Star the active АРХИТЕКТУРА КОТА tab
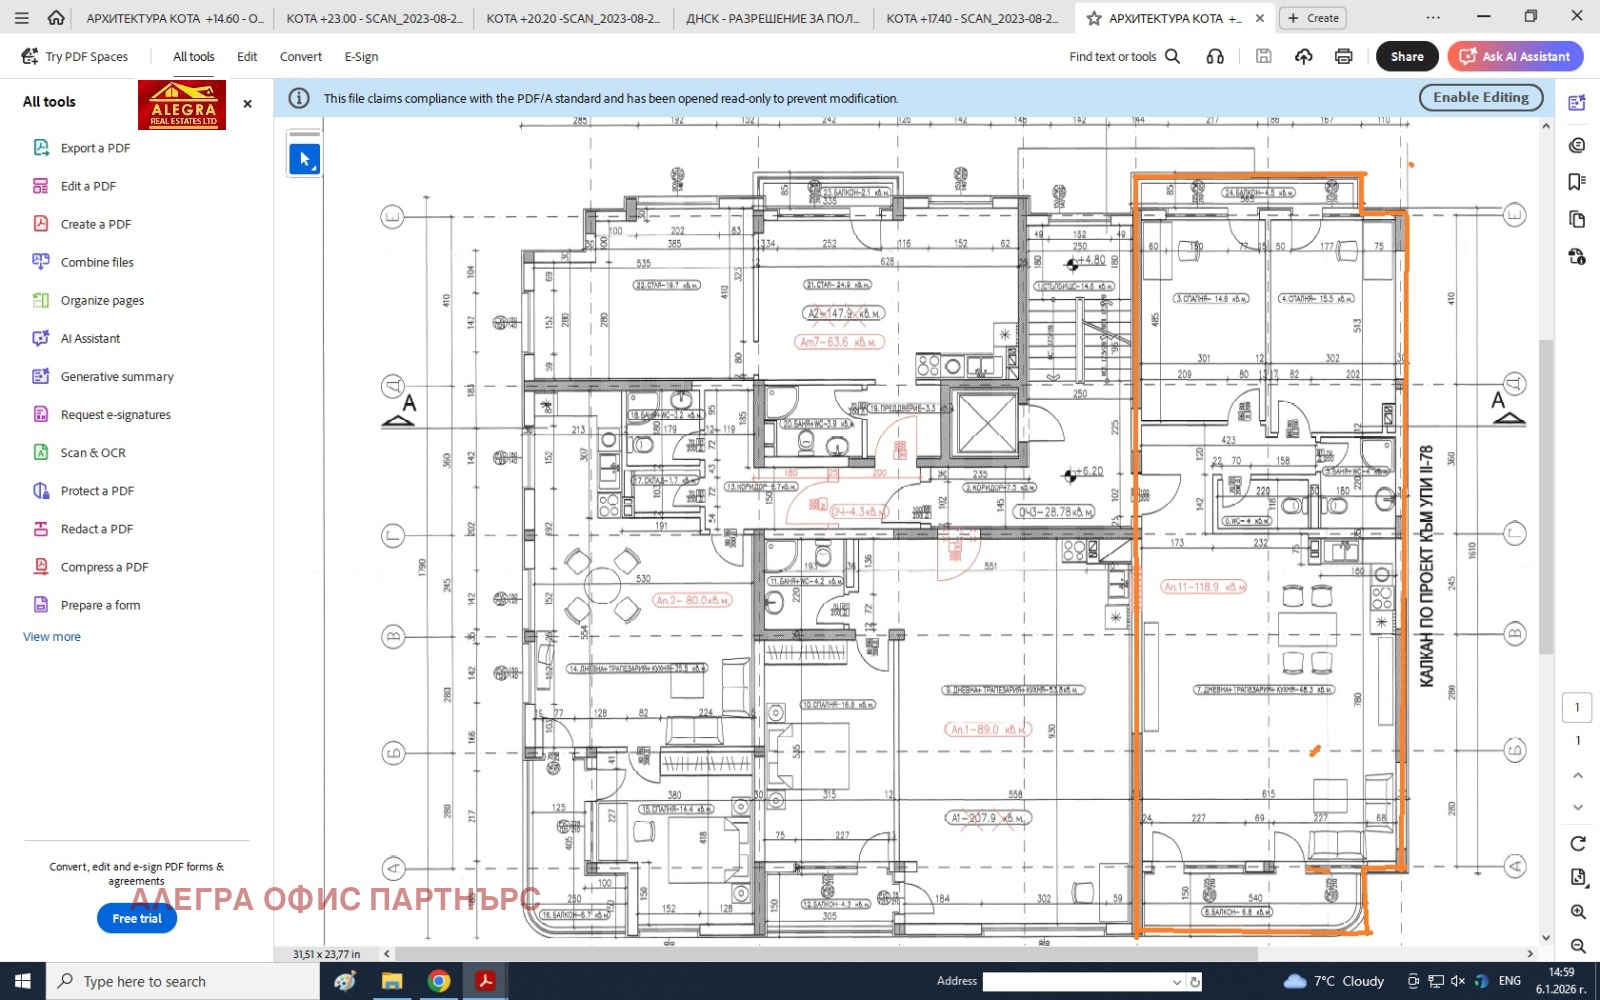 1094,18
